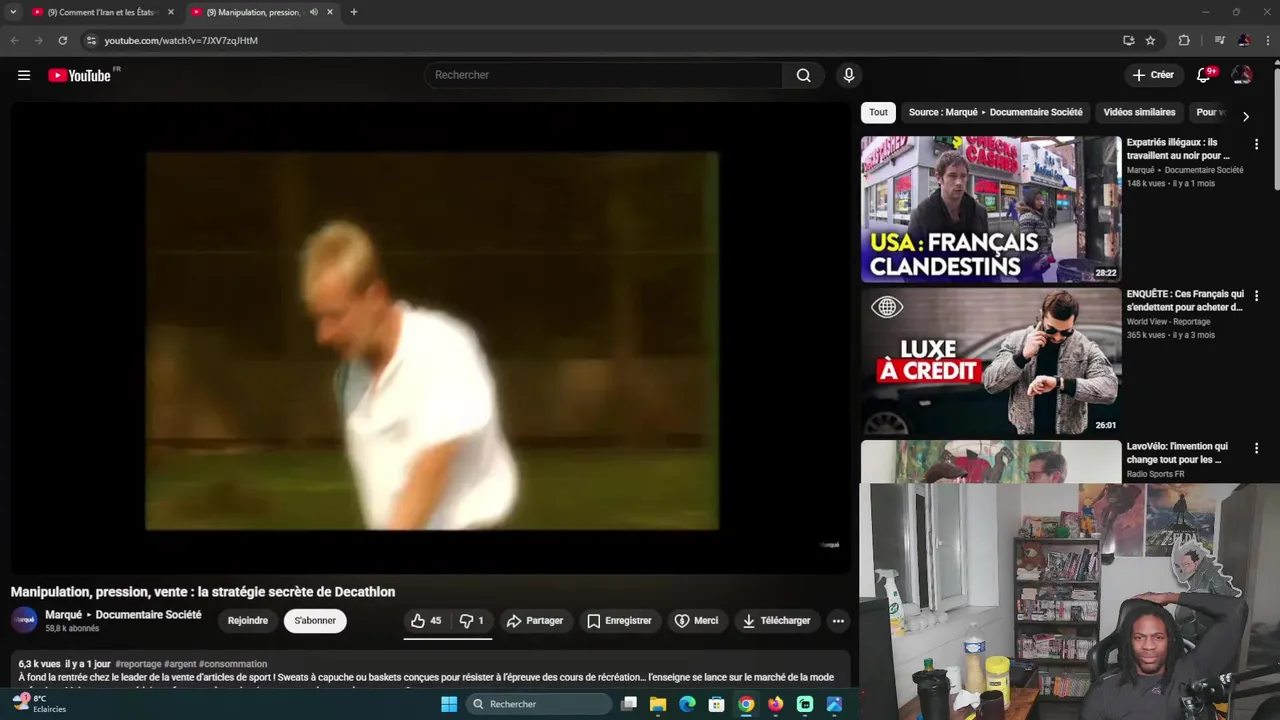
Task: Open Luxe à Crédit thumbnail
Action: coord(991,361)
